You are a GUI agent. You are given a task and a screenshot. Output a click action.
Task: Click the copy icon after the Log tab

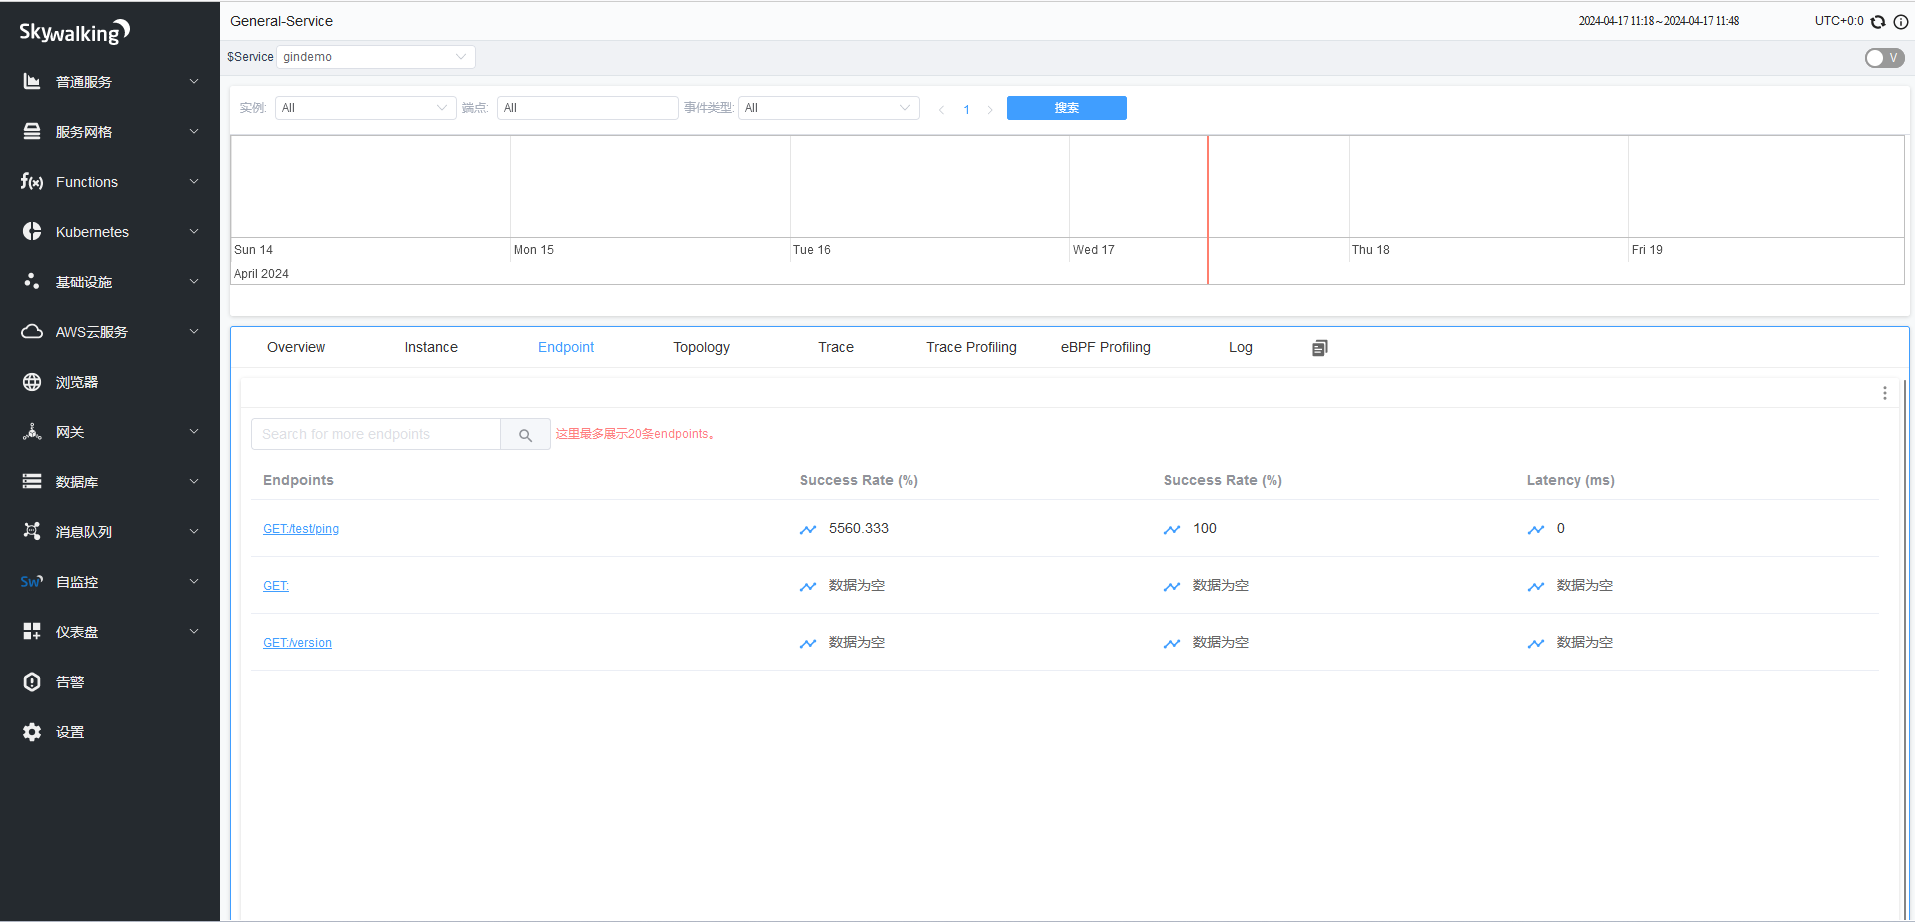pos(1320,348)
